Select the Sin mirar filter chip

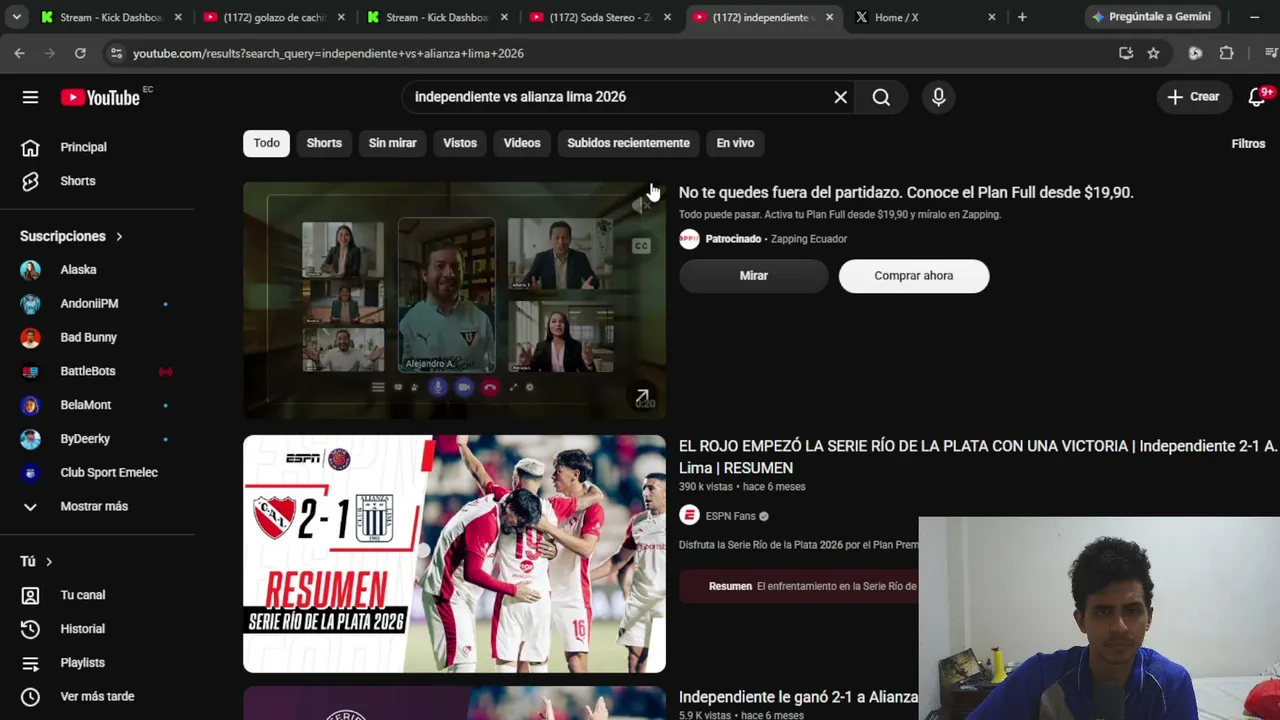(x=392, y=143)
